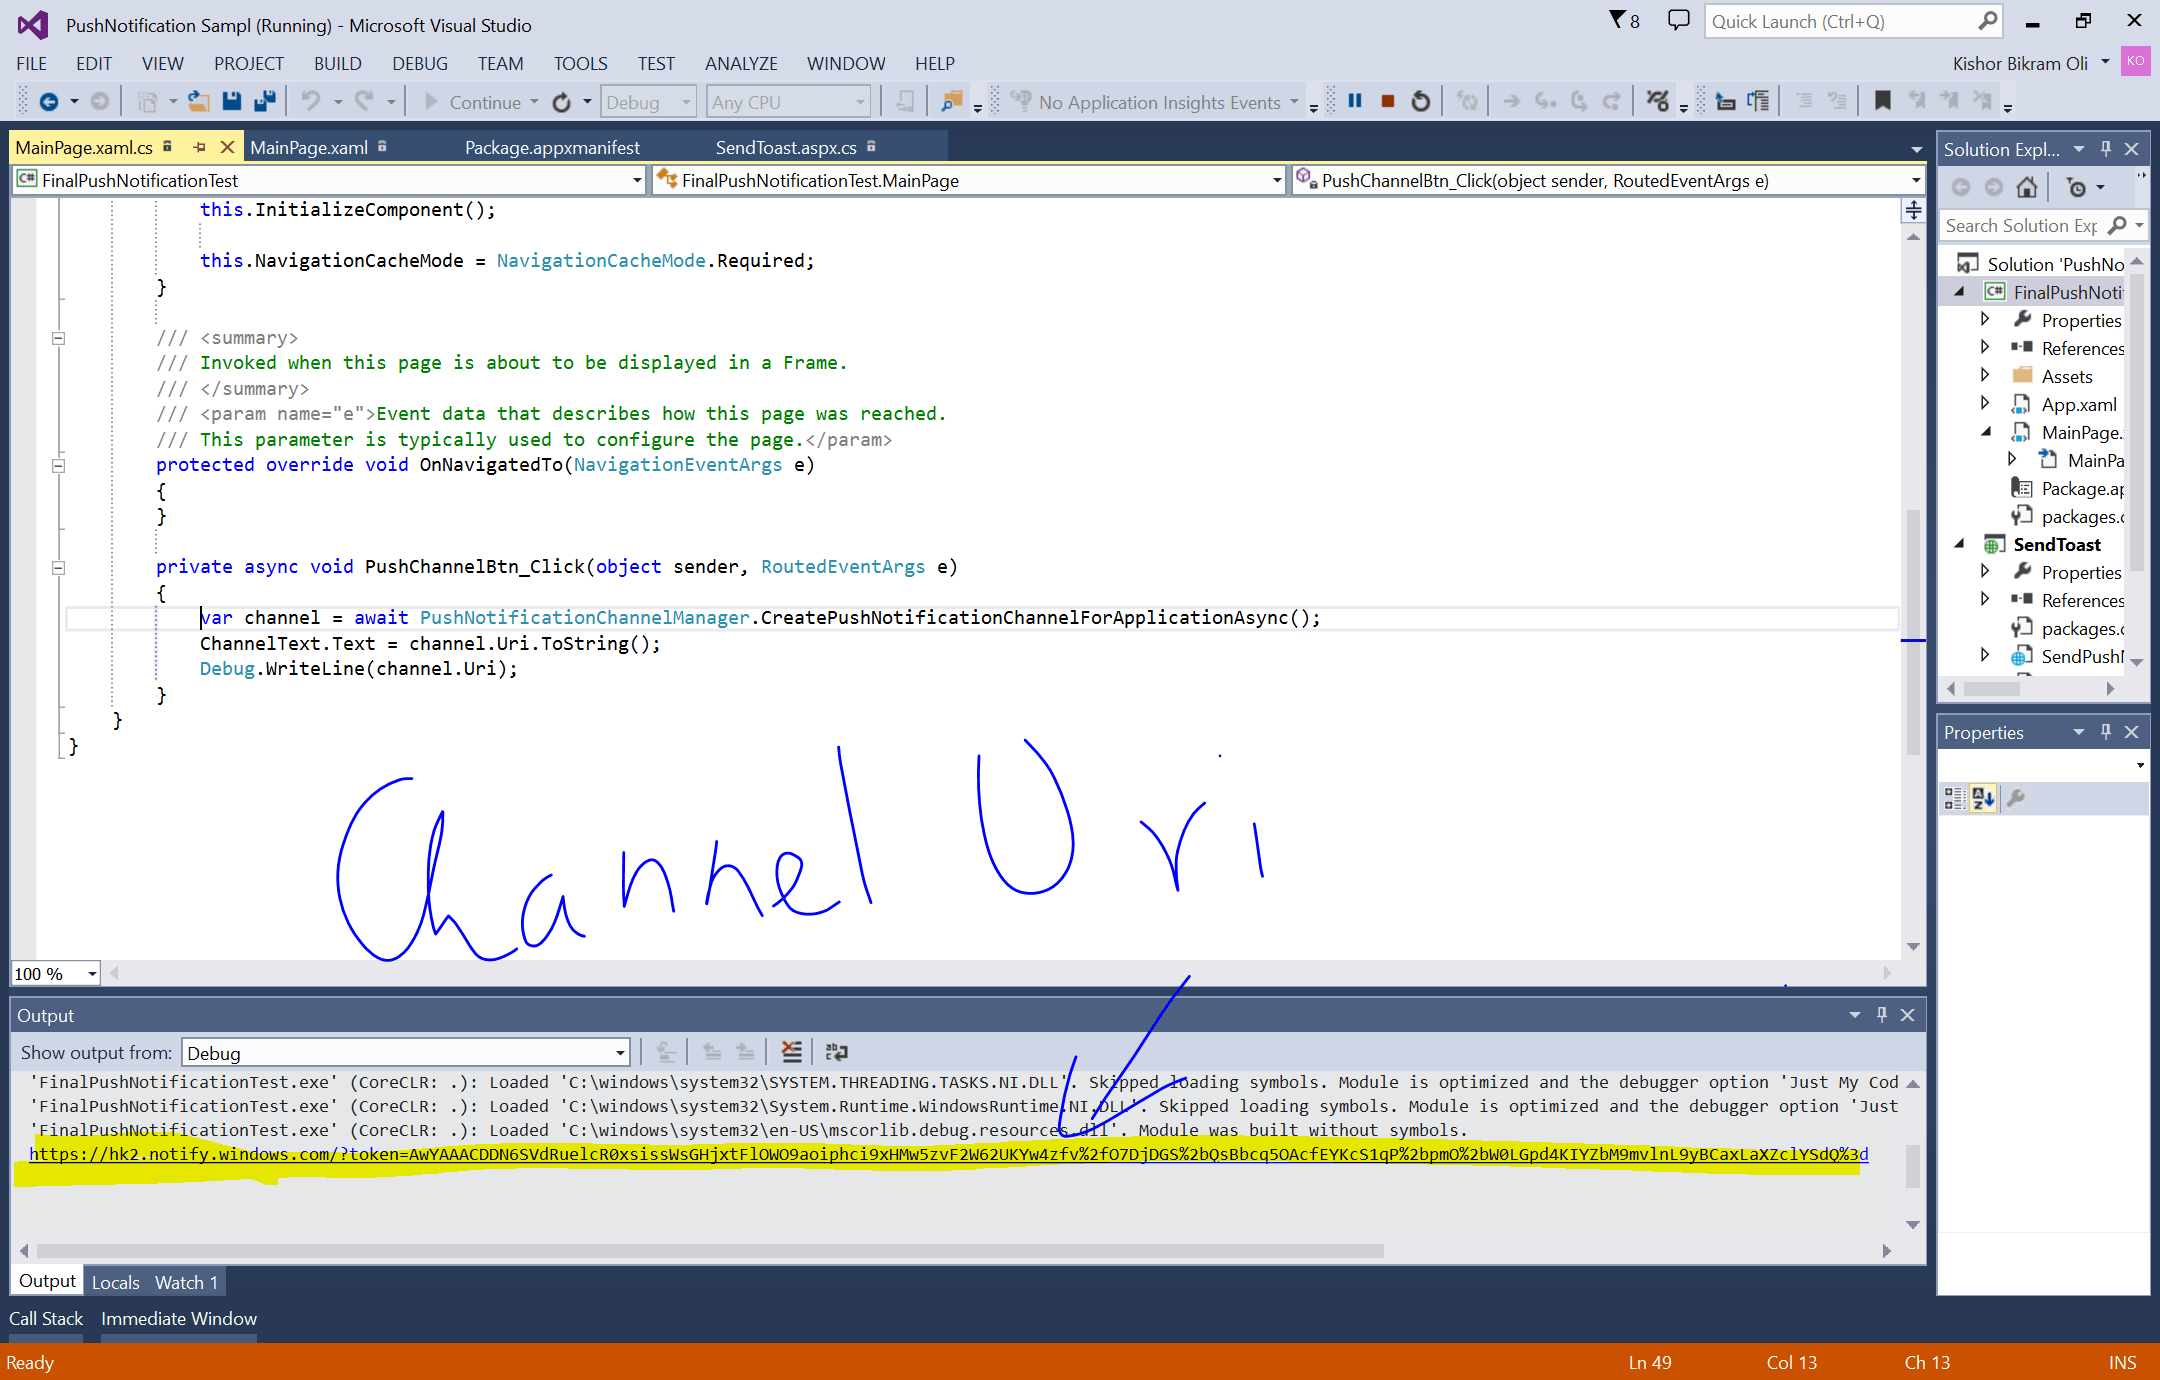Click Kishor Bikram Oli account name
Viewport: 2160px width, 1380px height.
tap(2020, 64)
